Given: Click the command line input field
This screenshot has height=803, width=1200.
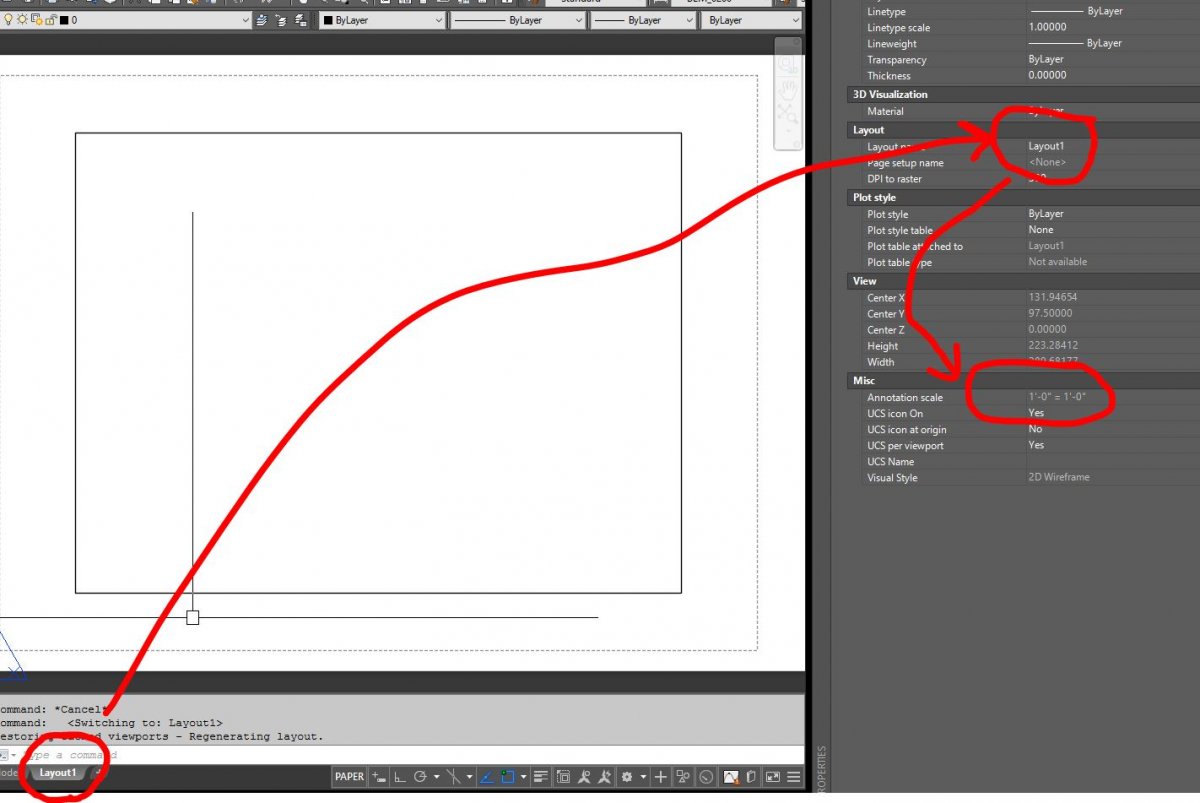Looking at the screenshot, I should coord(410,755).
